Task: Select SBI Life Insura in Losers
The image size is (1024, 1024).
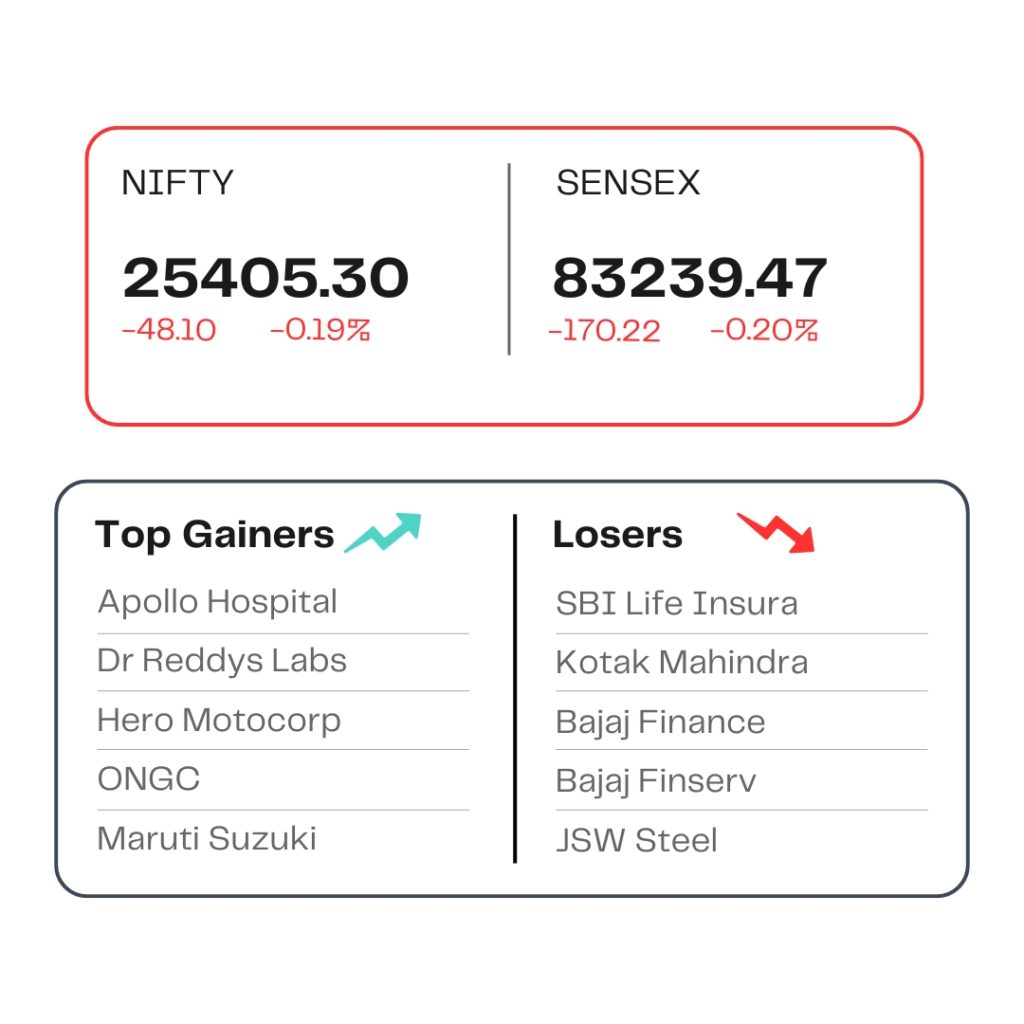Action: click(x=677, y=603)
